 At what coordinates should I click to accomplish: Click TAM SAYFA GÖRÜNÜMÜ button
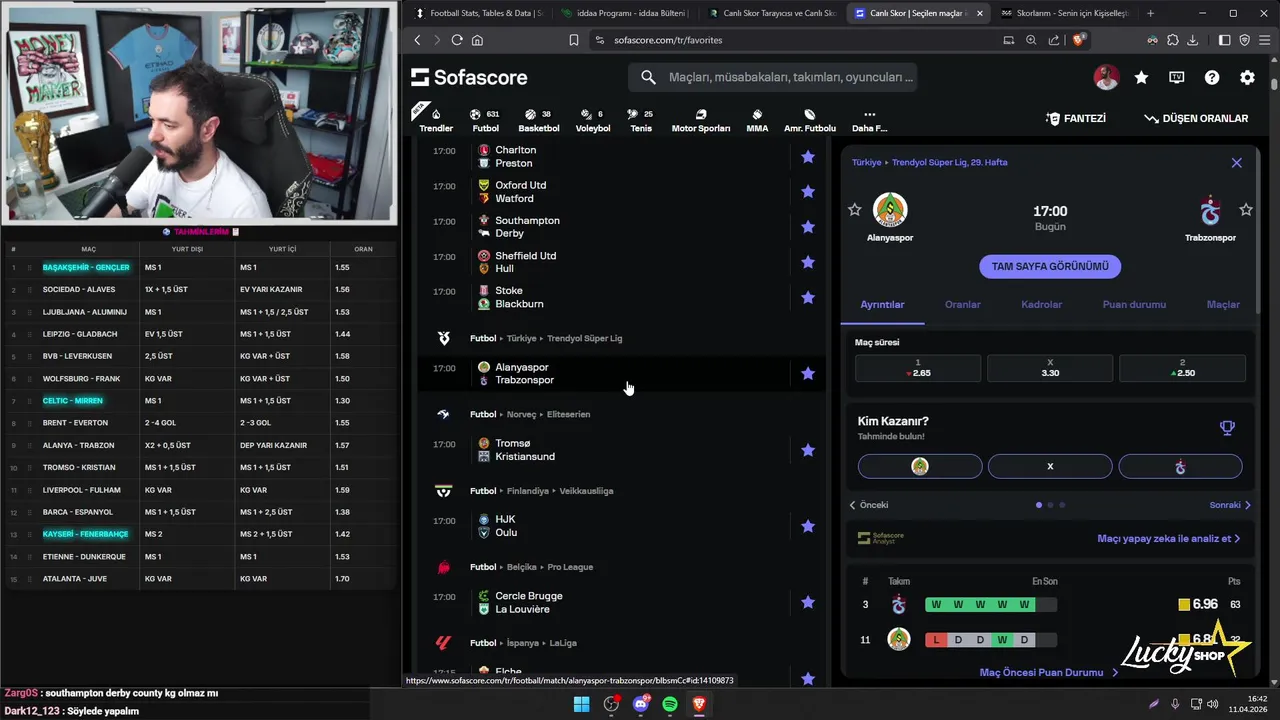(1050, 267)
